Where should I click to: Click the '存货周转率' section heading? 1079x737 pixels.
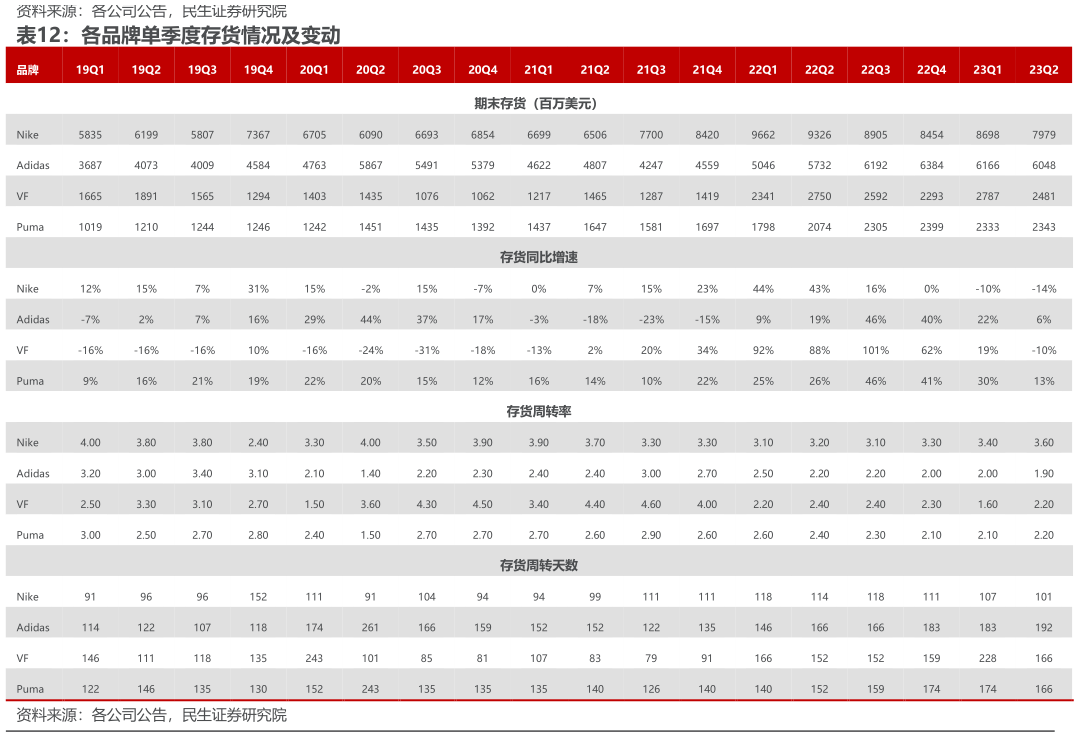[538, 412]
